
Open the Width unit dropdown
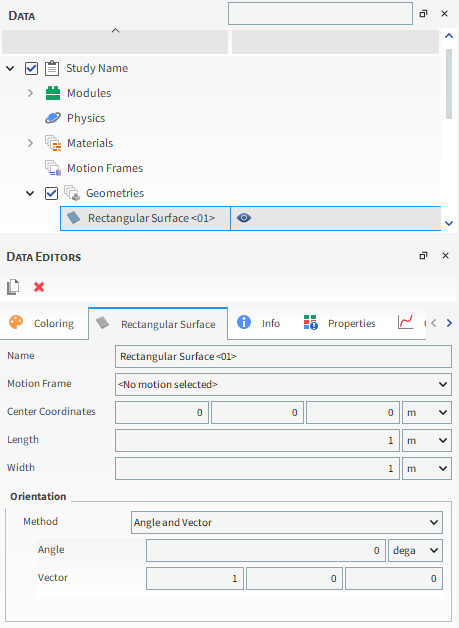[427, 469]
